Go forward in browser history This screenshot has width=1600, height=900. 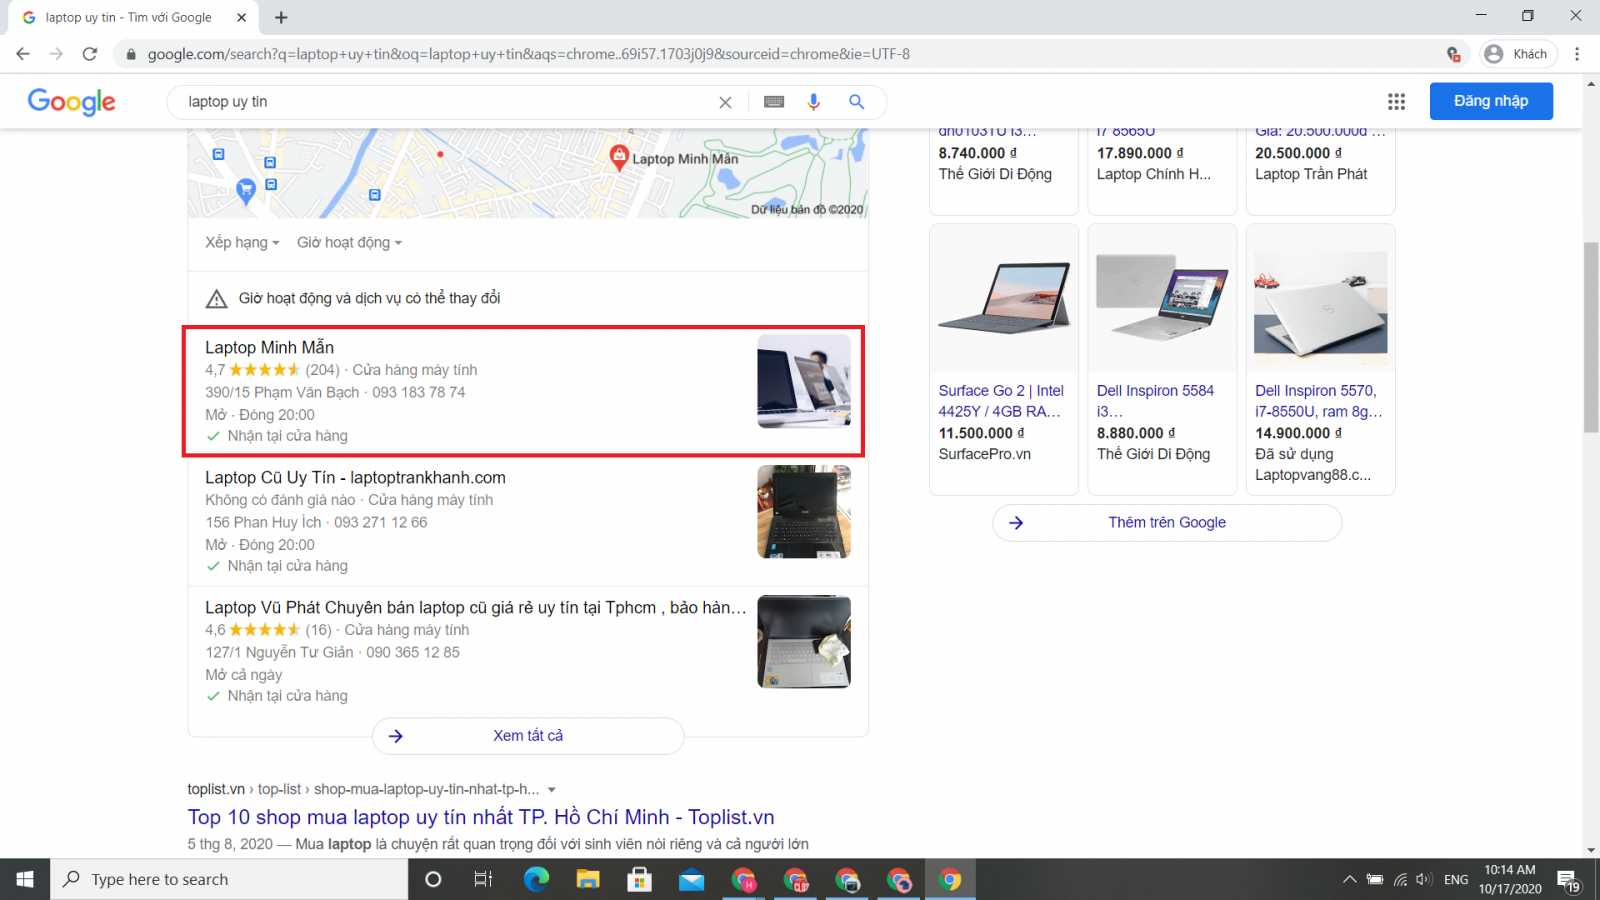pyautogui.click(x=56, y=54)
